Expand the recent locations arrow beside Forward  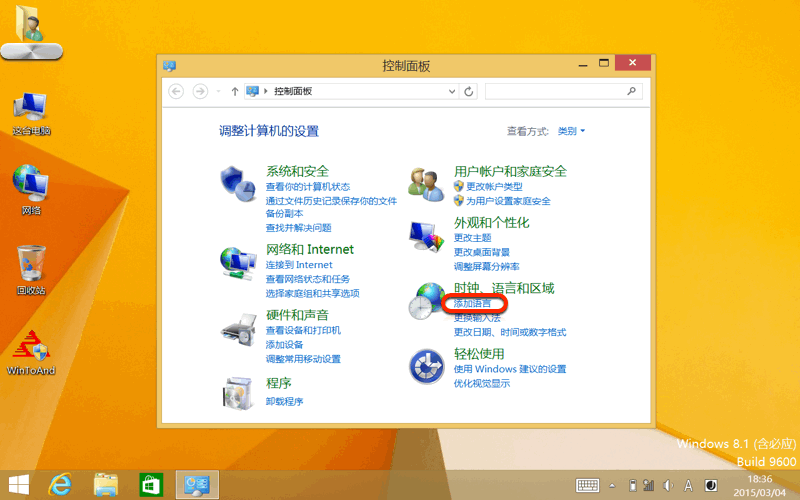218,91
